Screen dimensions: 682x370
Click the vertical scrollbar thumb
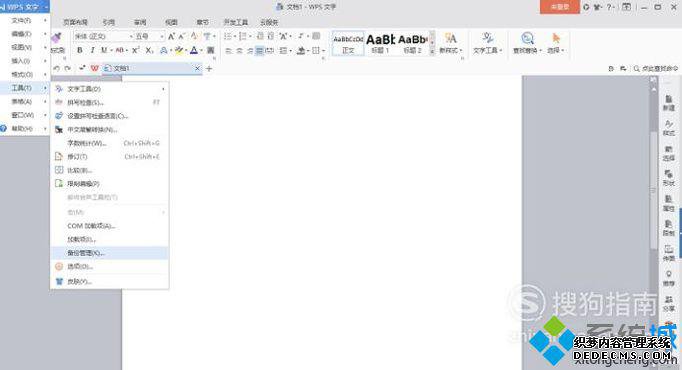tap(653, 189)
